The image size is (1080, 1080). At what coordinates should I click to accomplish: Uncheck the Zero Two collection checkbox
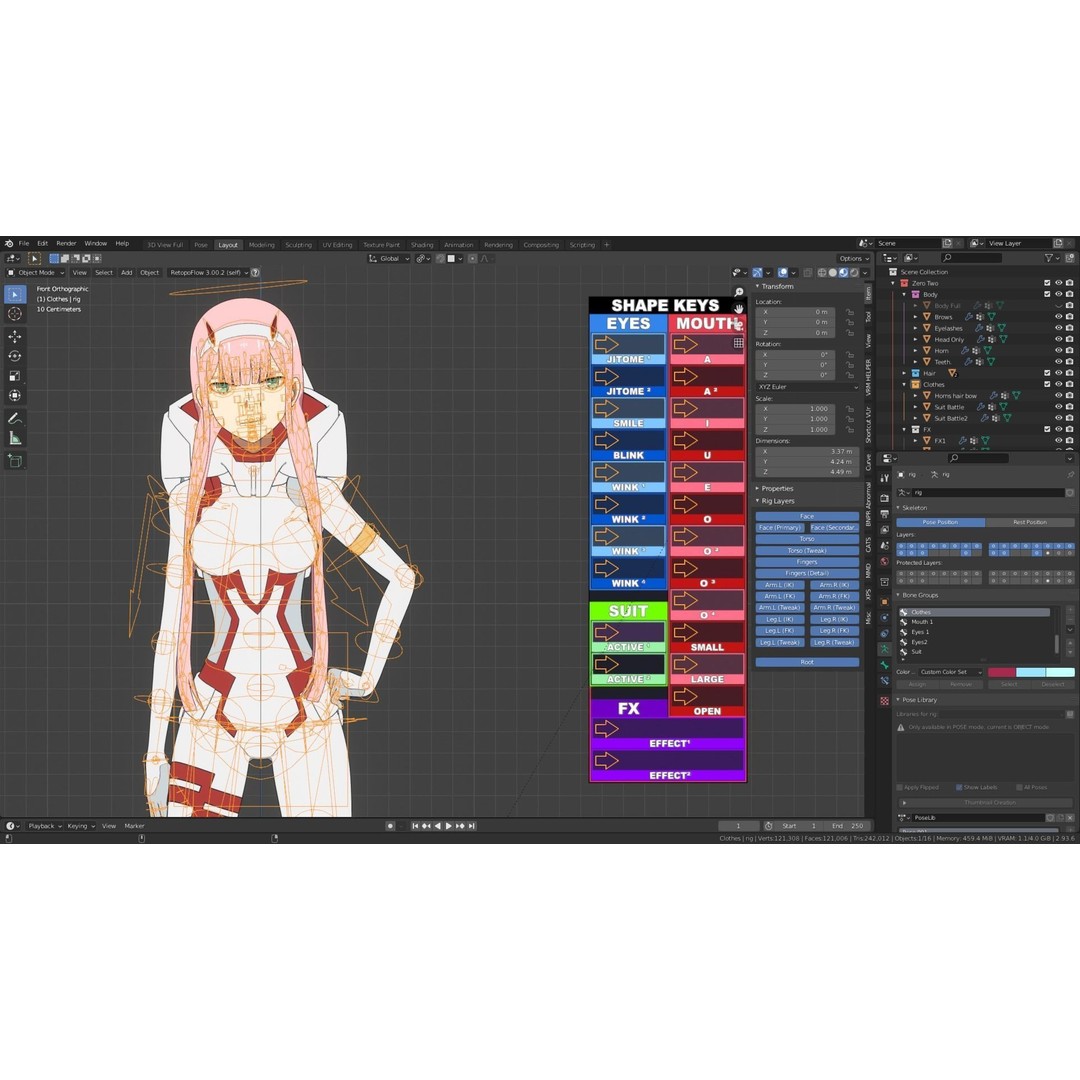tap(1047, 283)
